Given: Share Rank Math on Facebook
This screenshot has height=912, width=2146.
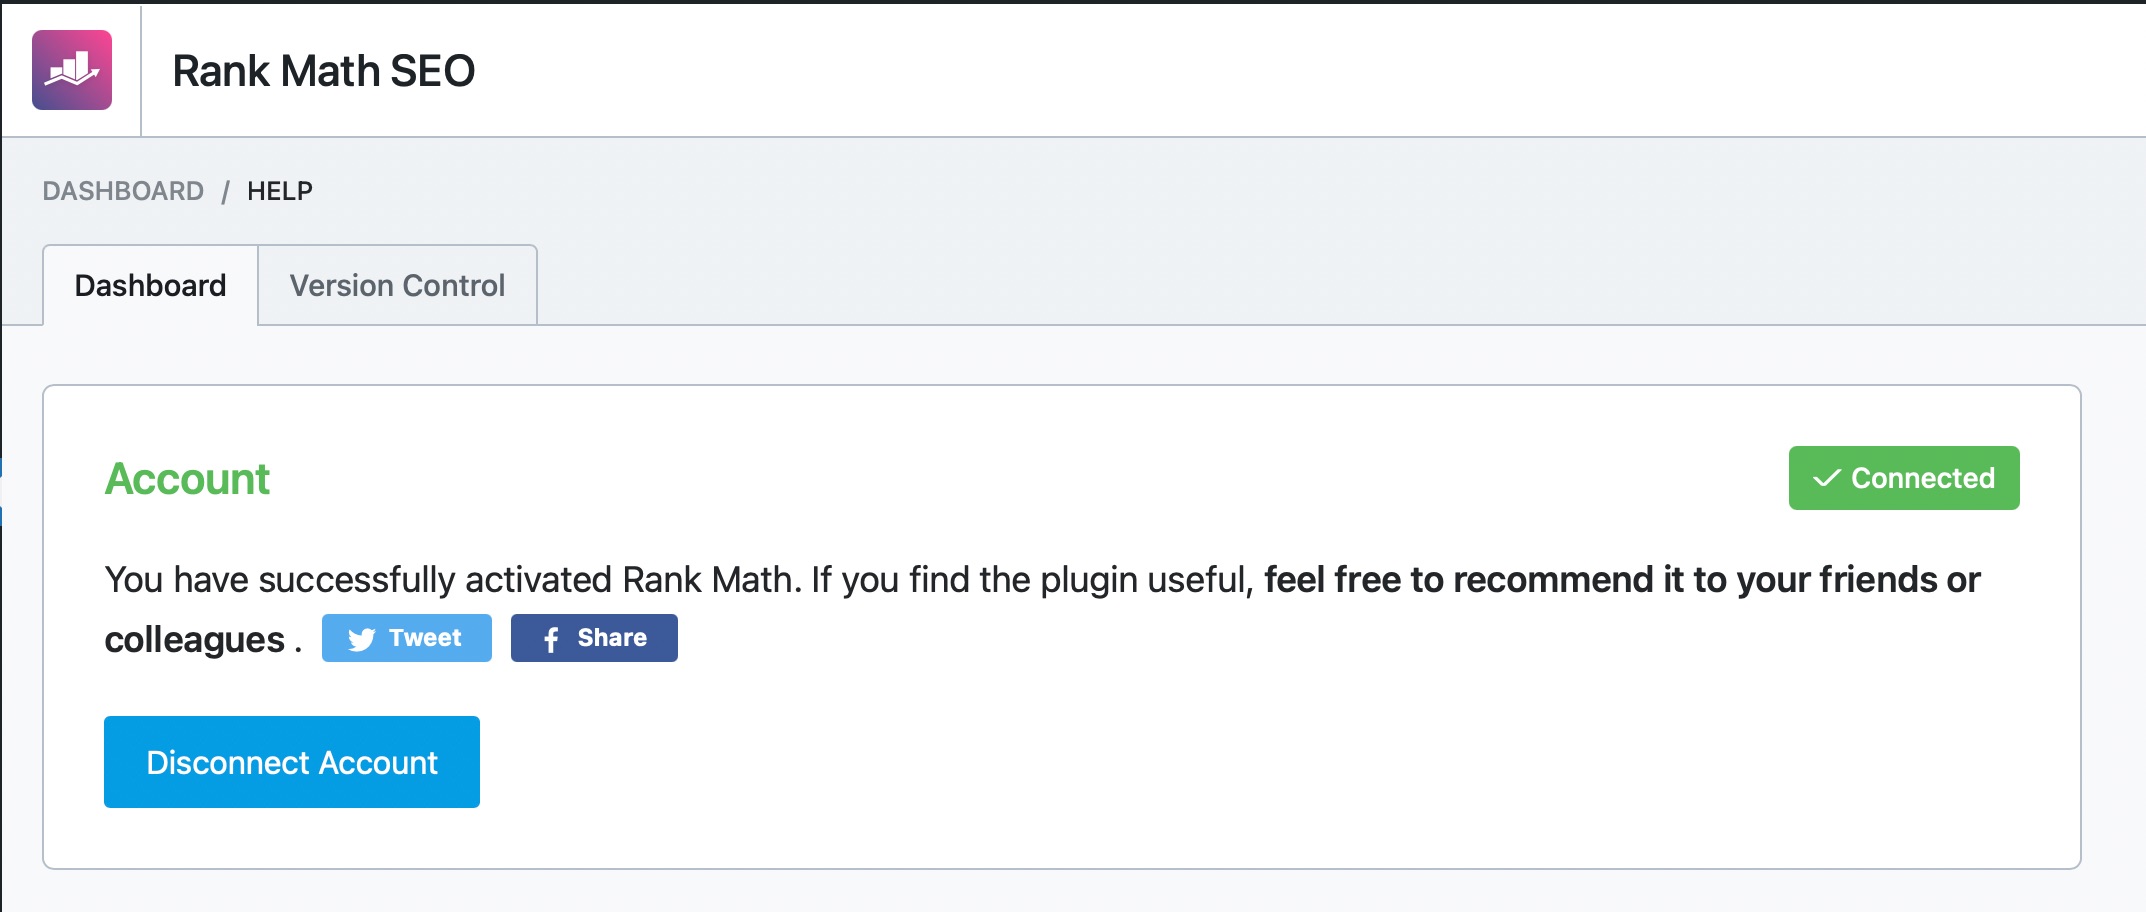Looking at the screenshot, I should [594, 638].
